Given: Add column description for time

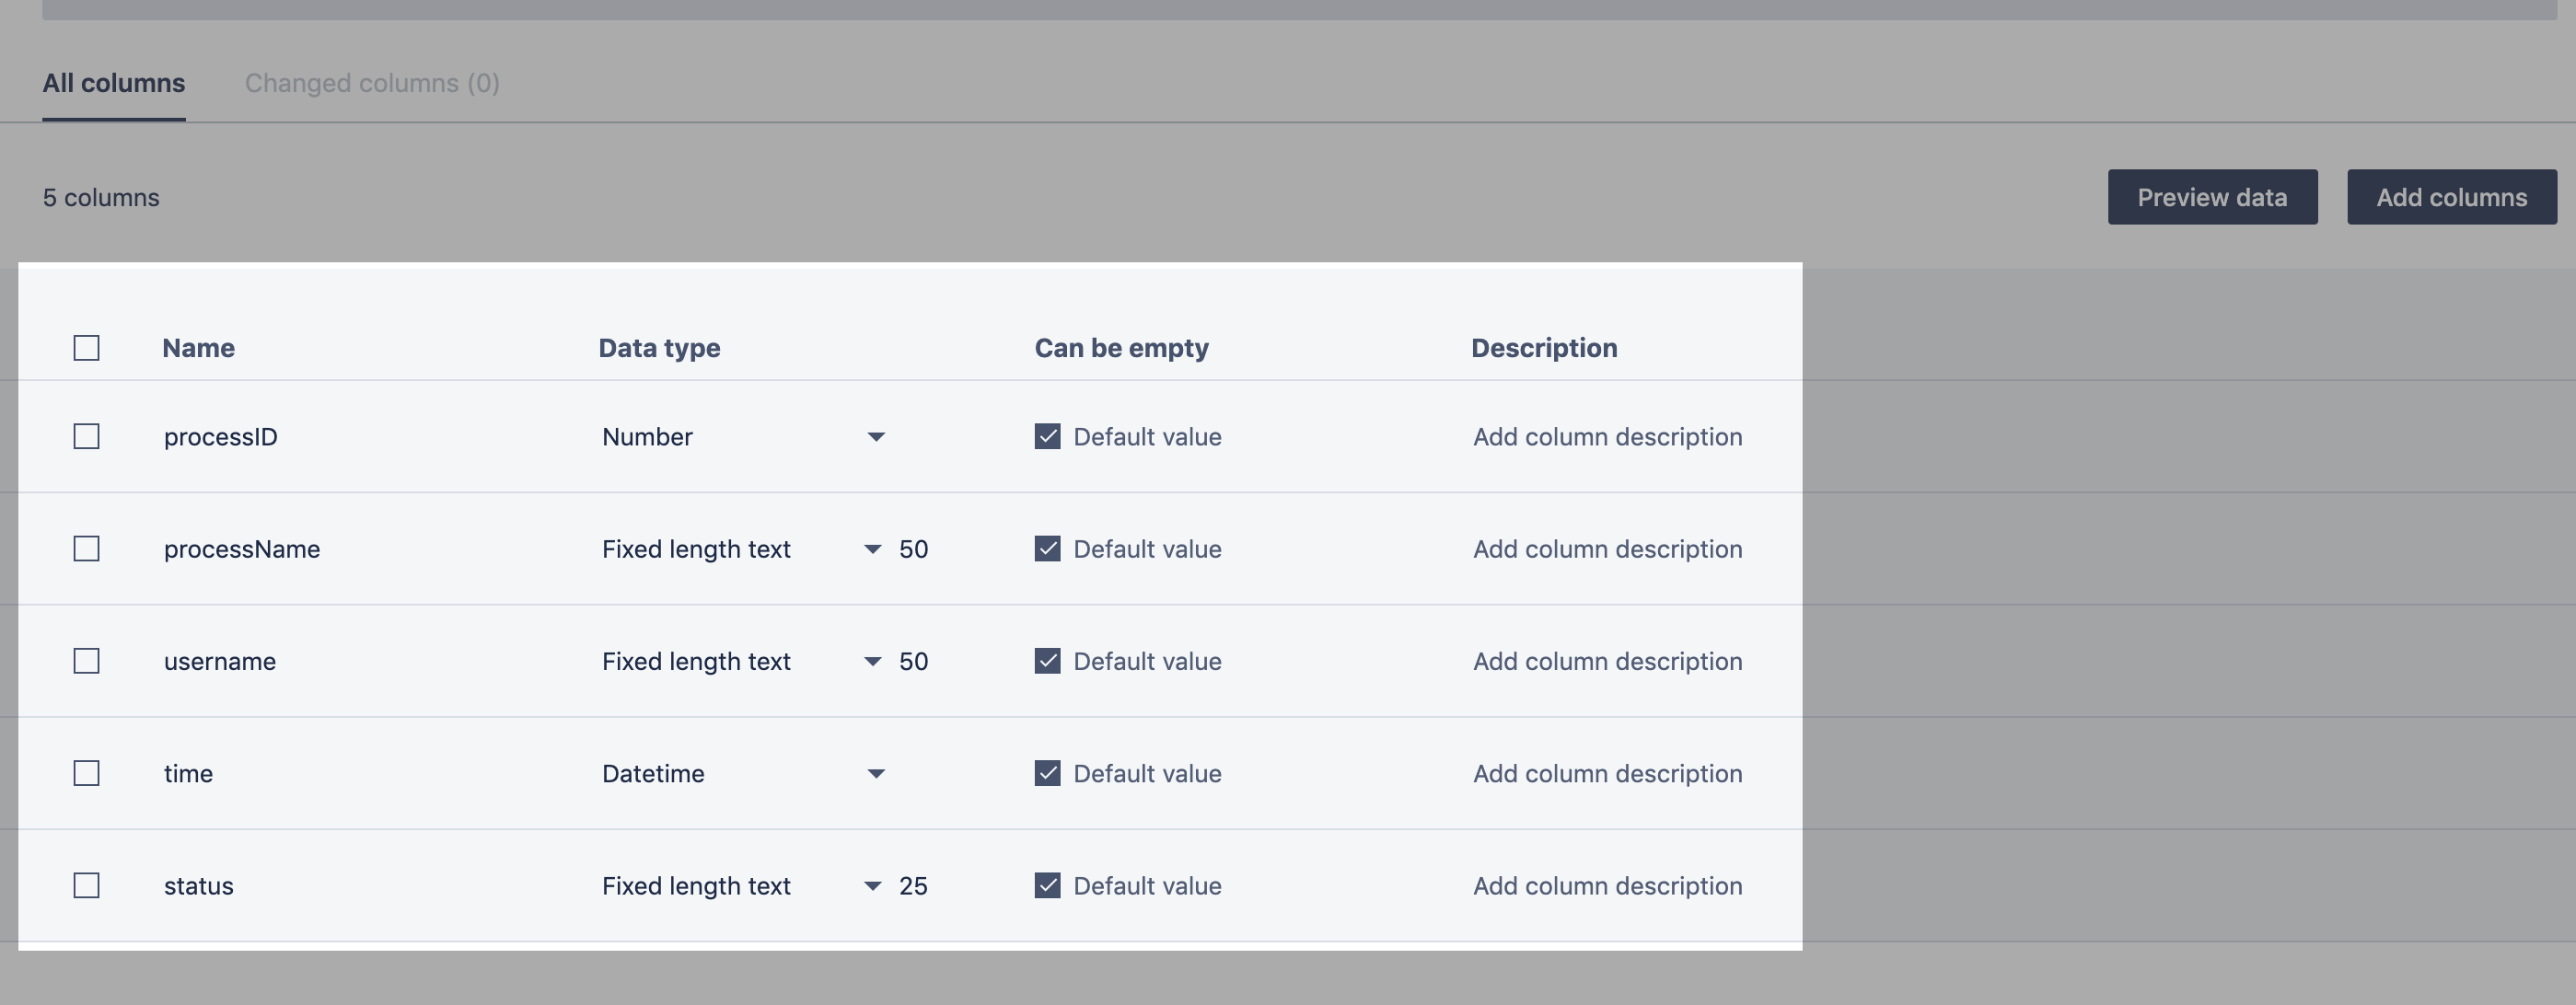Looking at the screenshot, I should tap(1607, 773).
